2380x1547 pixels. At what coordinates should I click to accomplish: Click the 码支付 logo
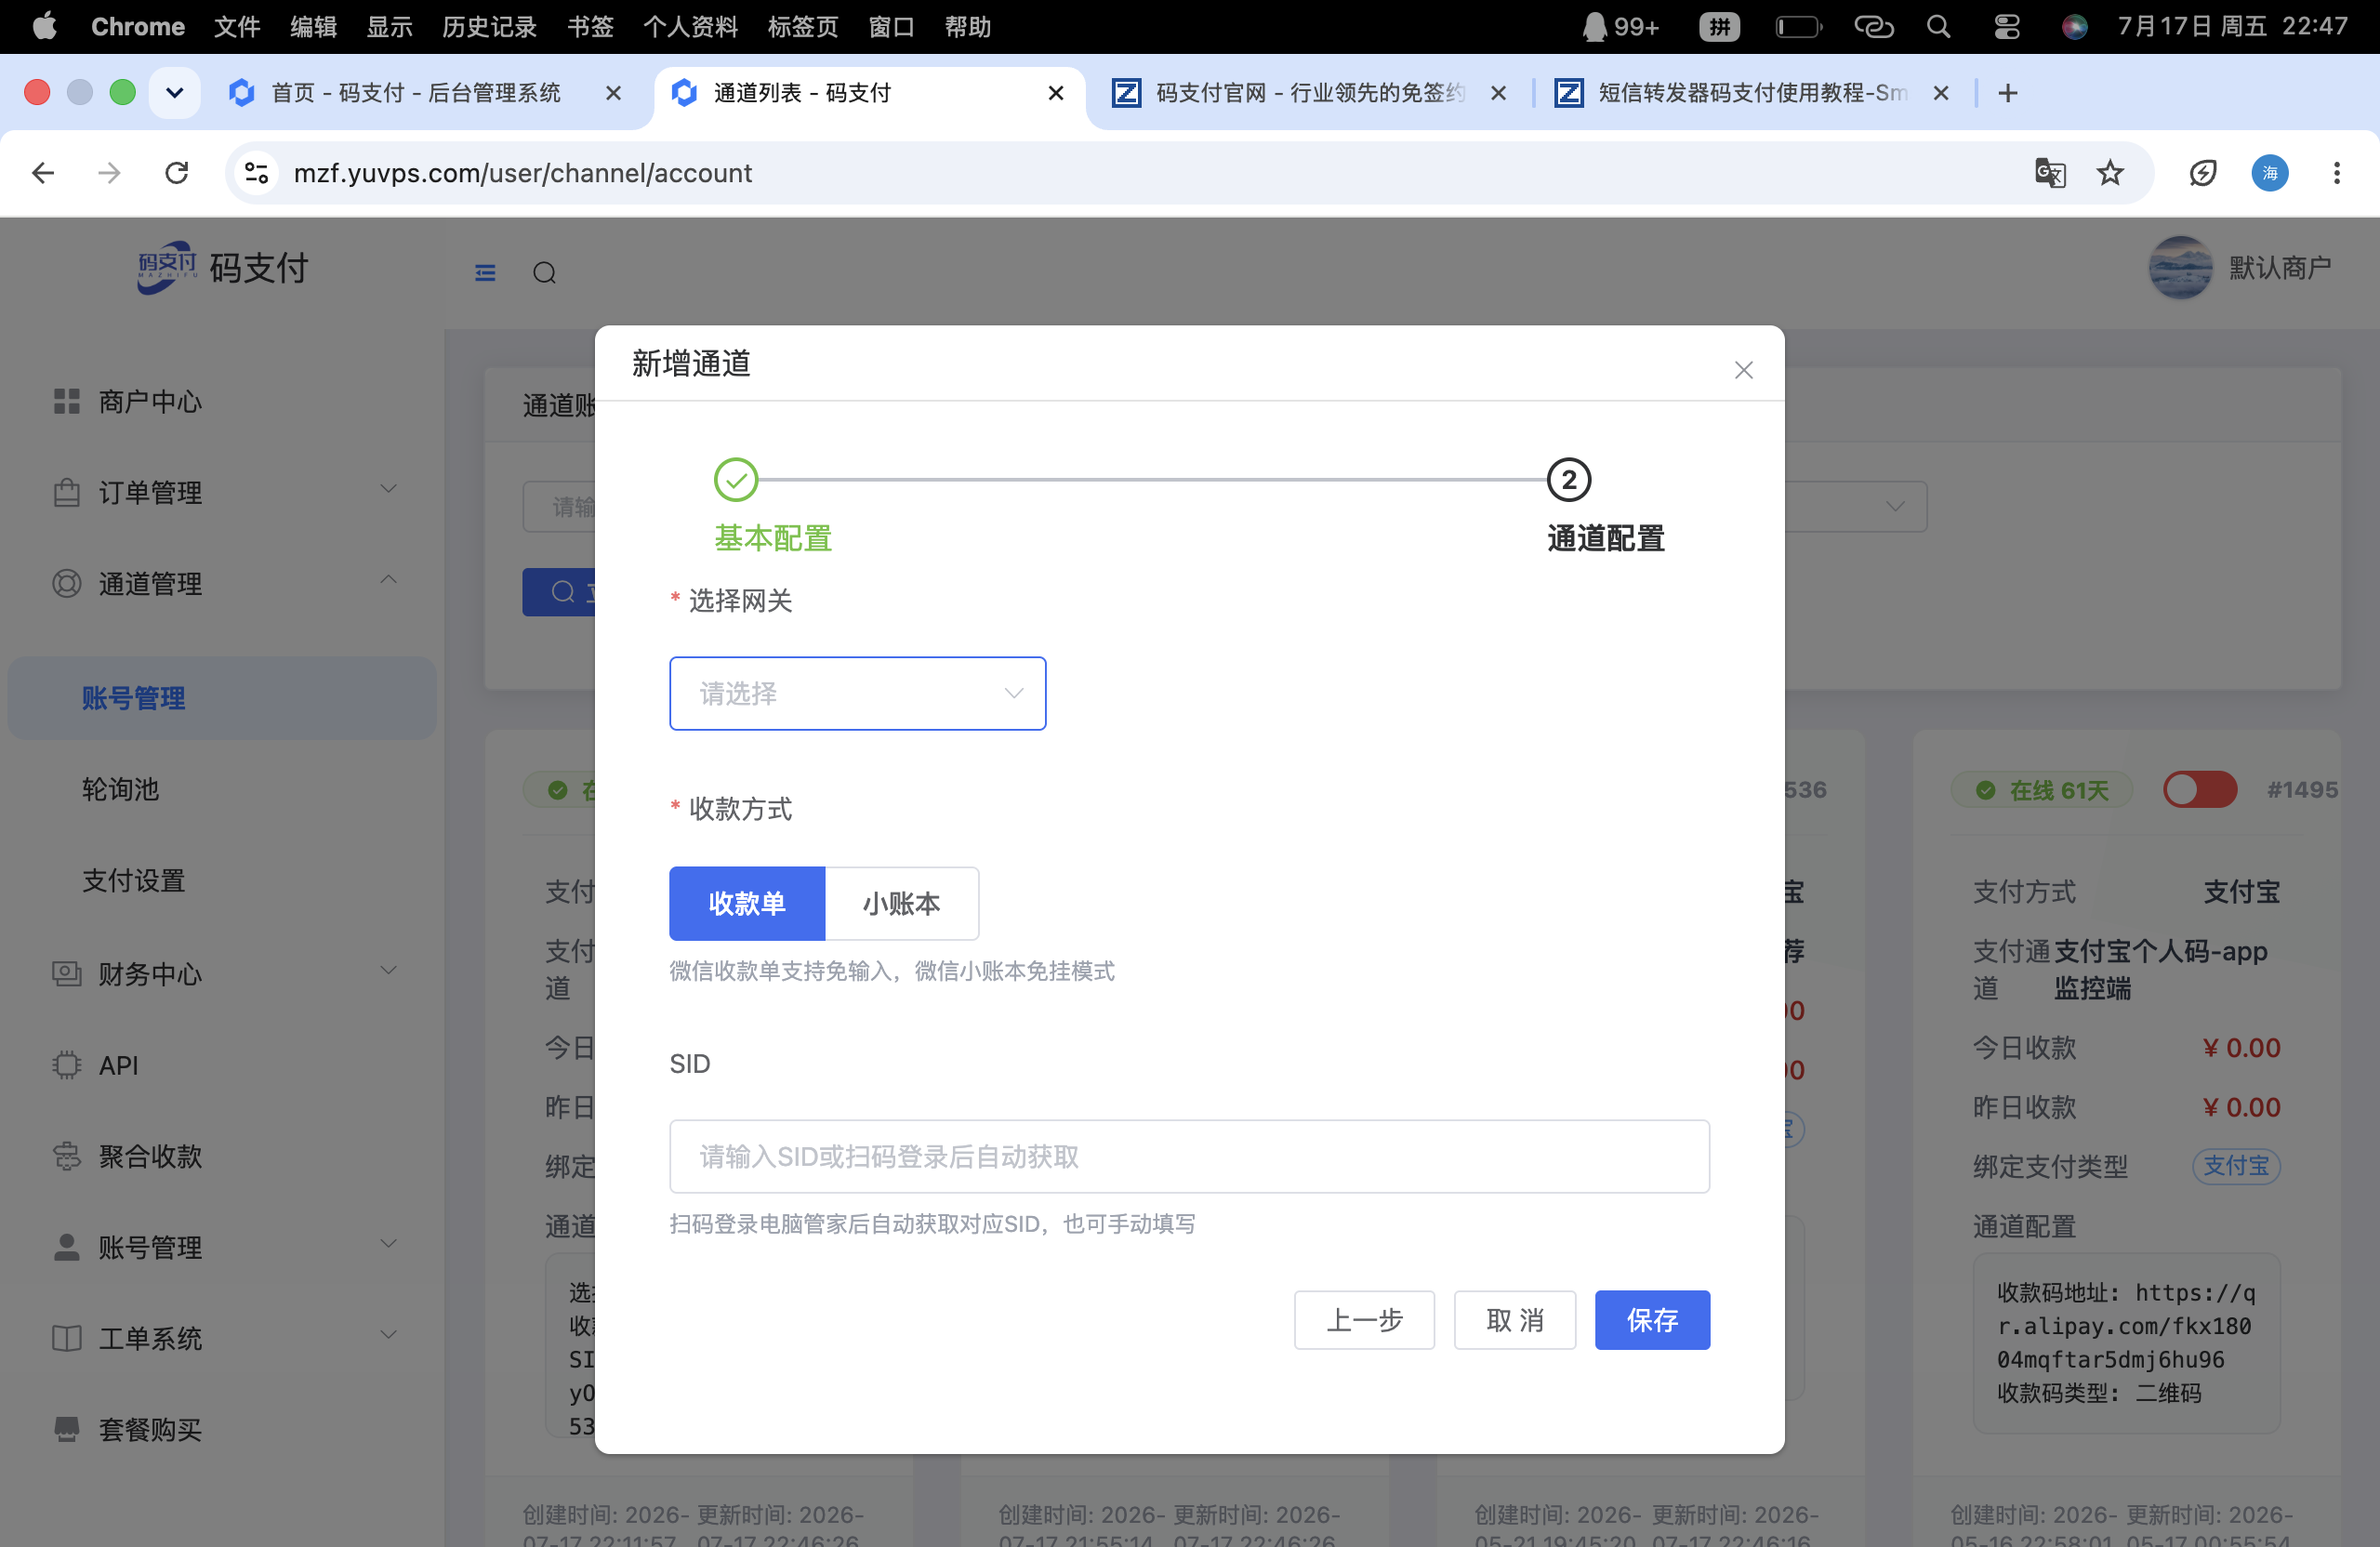click(x=222, y=267)
